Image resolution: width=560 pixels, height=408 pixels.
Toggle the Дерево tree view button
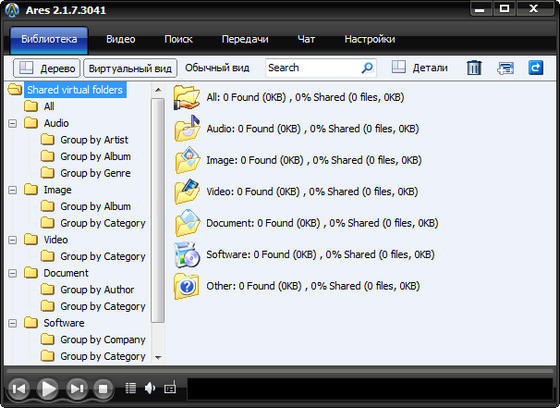(x=46, y=68)
